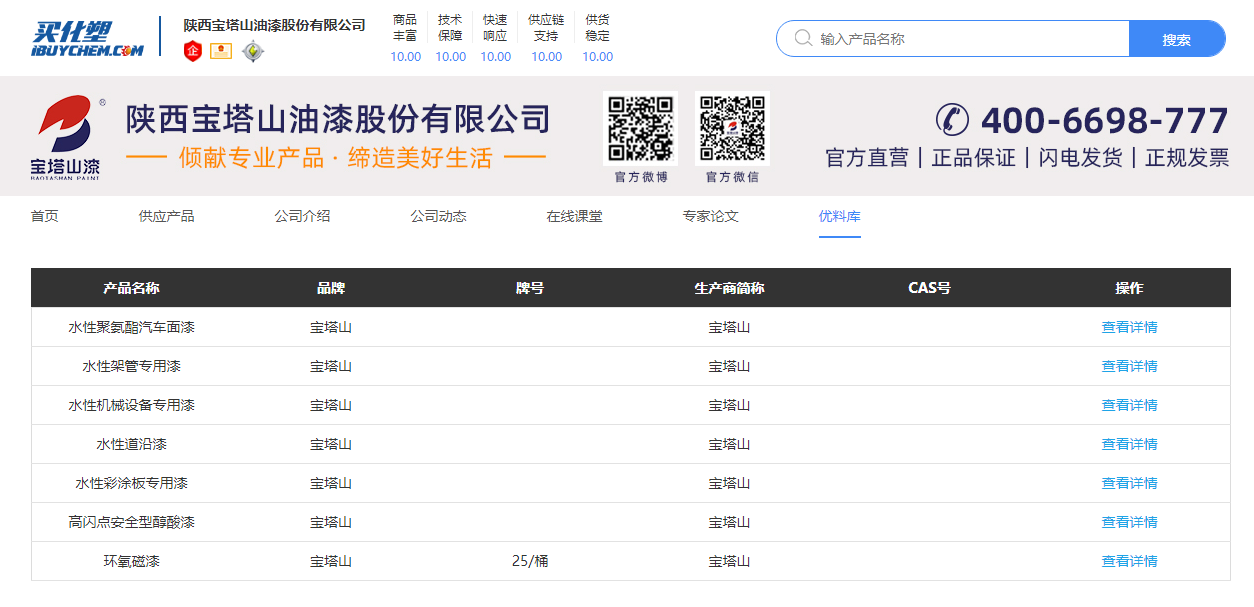Screen dimensions: 1254x607
Task: Click the magnifier icon in search box
Action: (x=803, y=39)
